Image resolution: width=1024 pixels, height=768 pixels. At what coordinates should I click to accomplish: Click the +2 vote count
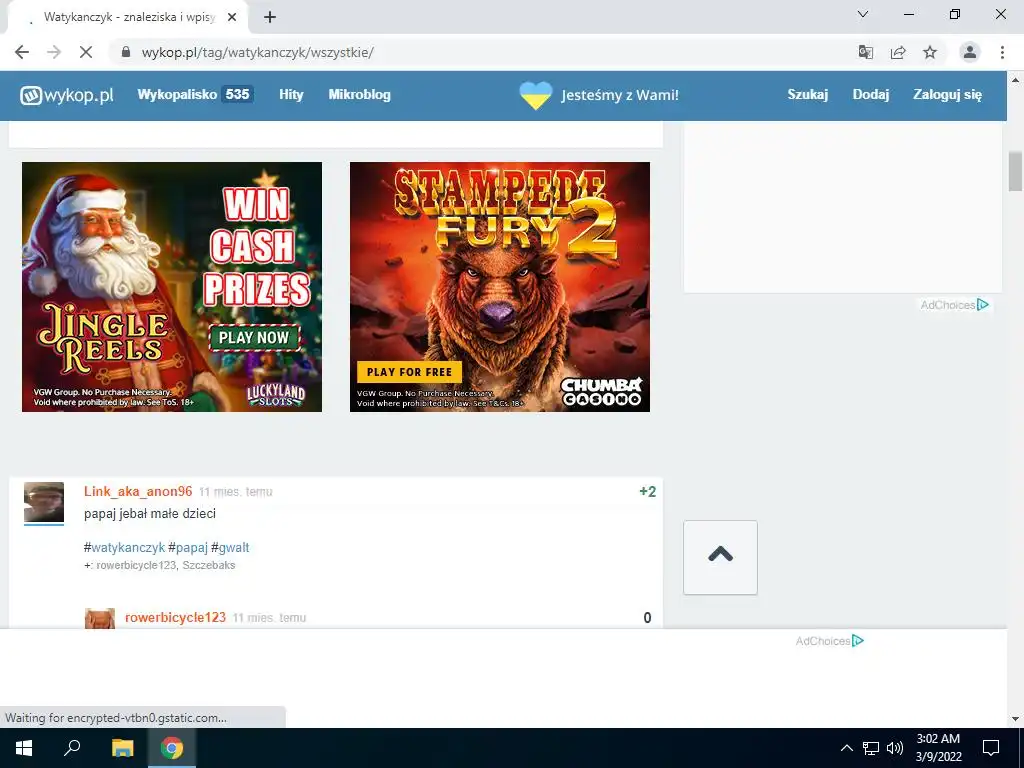coord(647,492)
